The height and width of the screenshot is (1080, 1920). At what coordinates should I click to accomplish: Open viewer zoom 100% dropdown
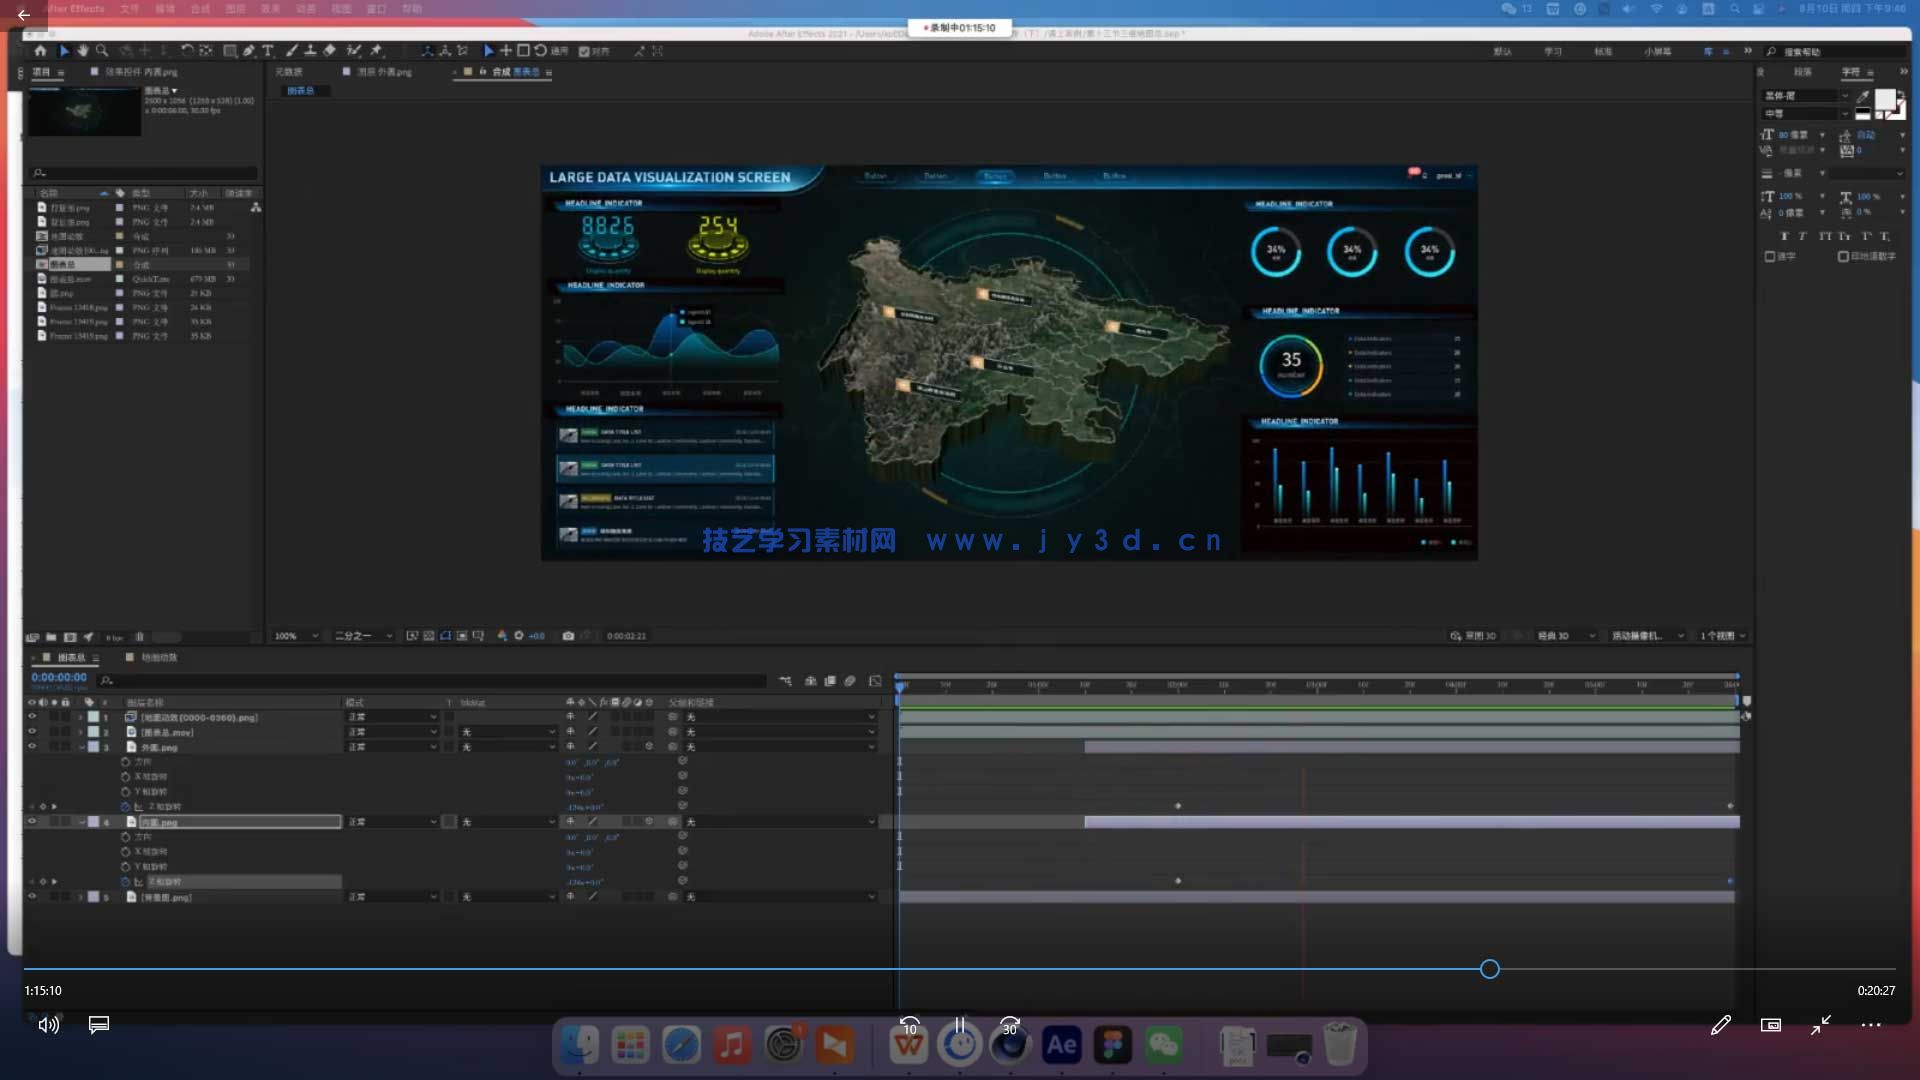pos(297,636)
